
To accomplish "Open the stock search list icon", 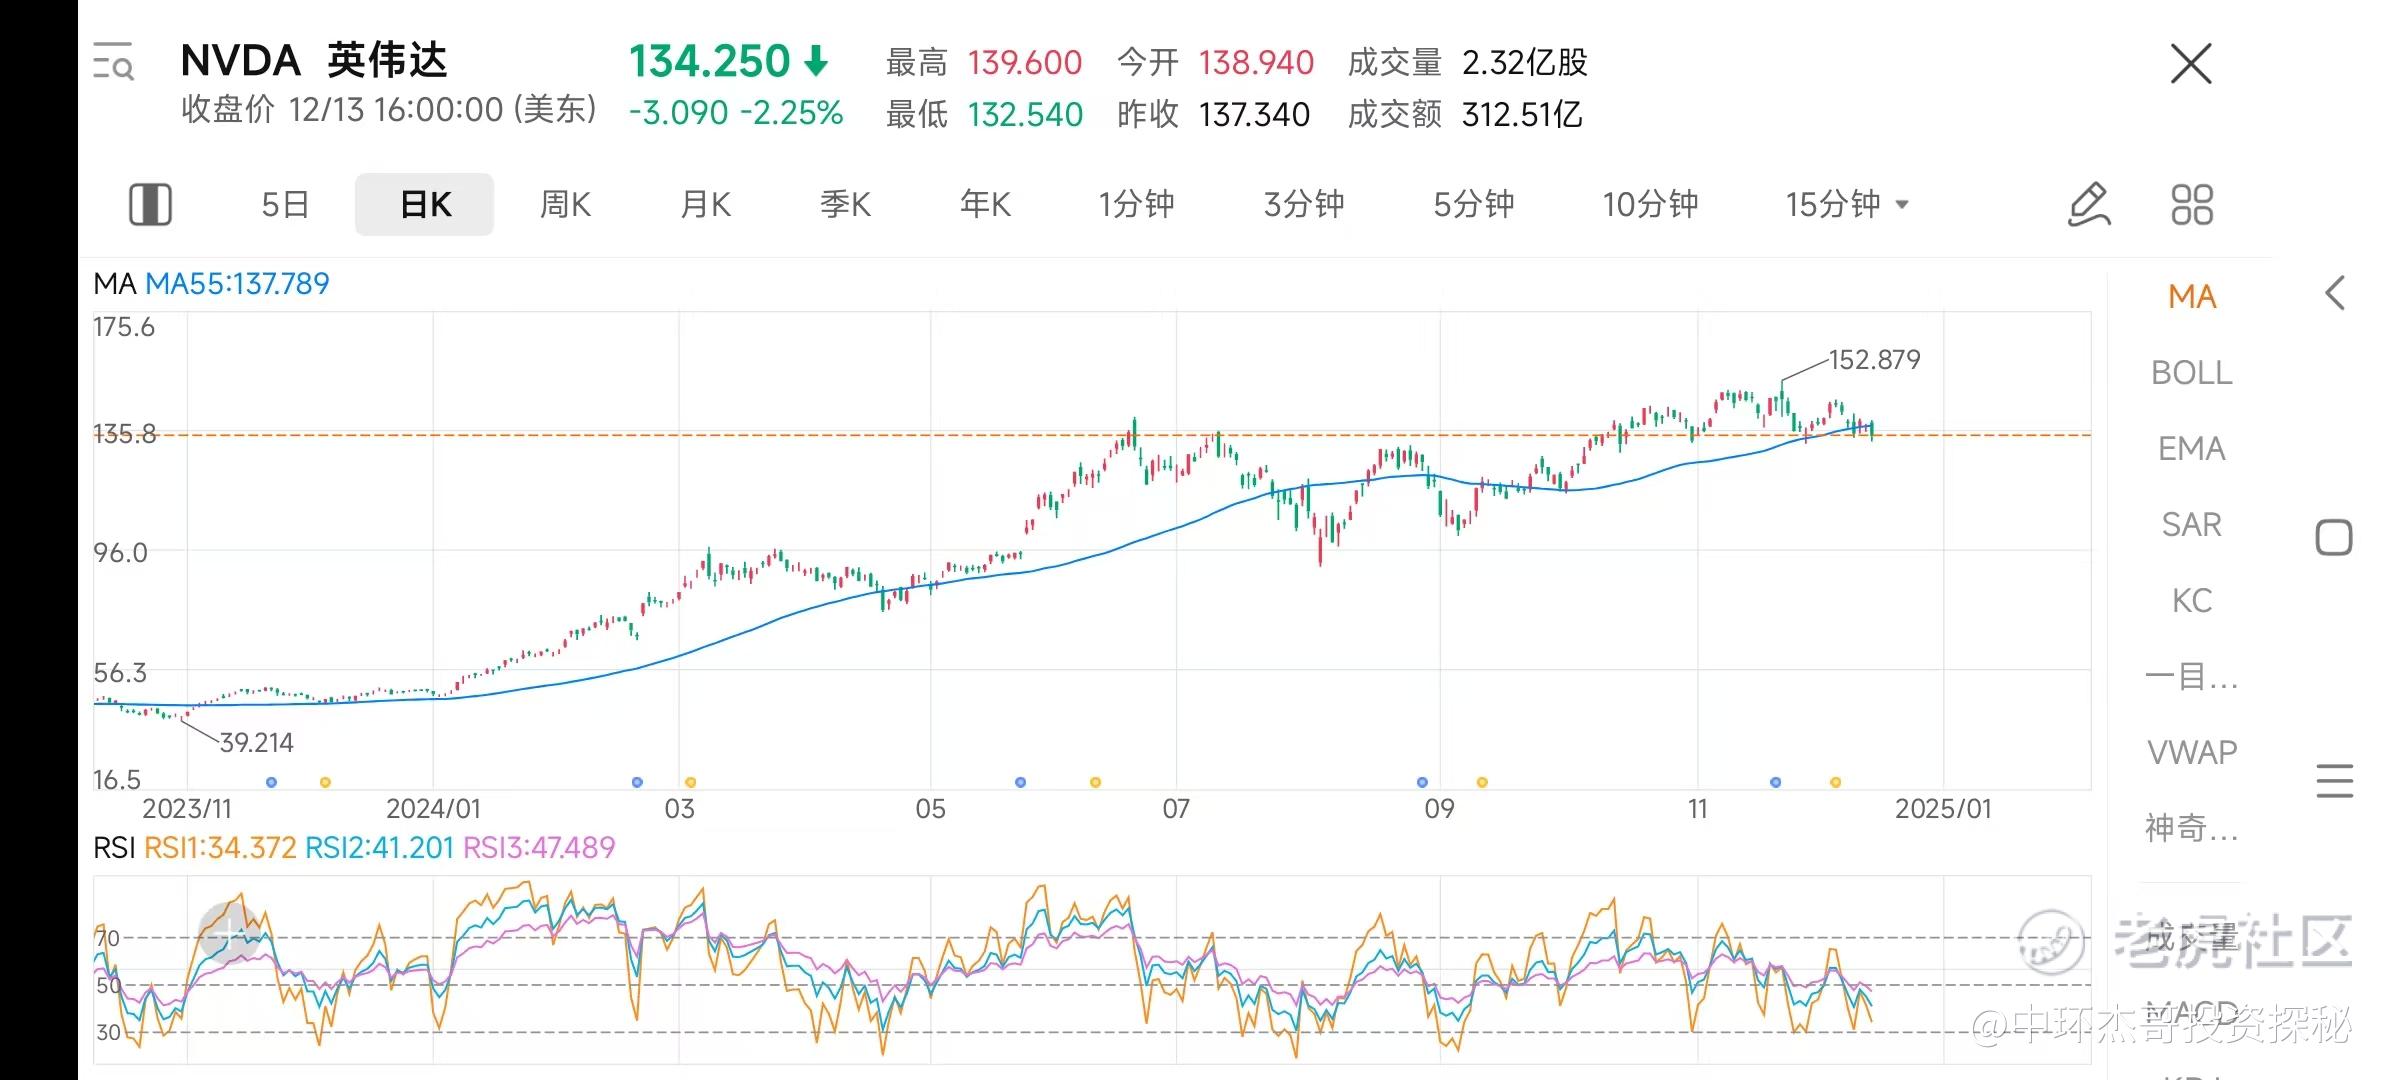I will click(113, 61).
